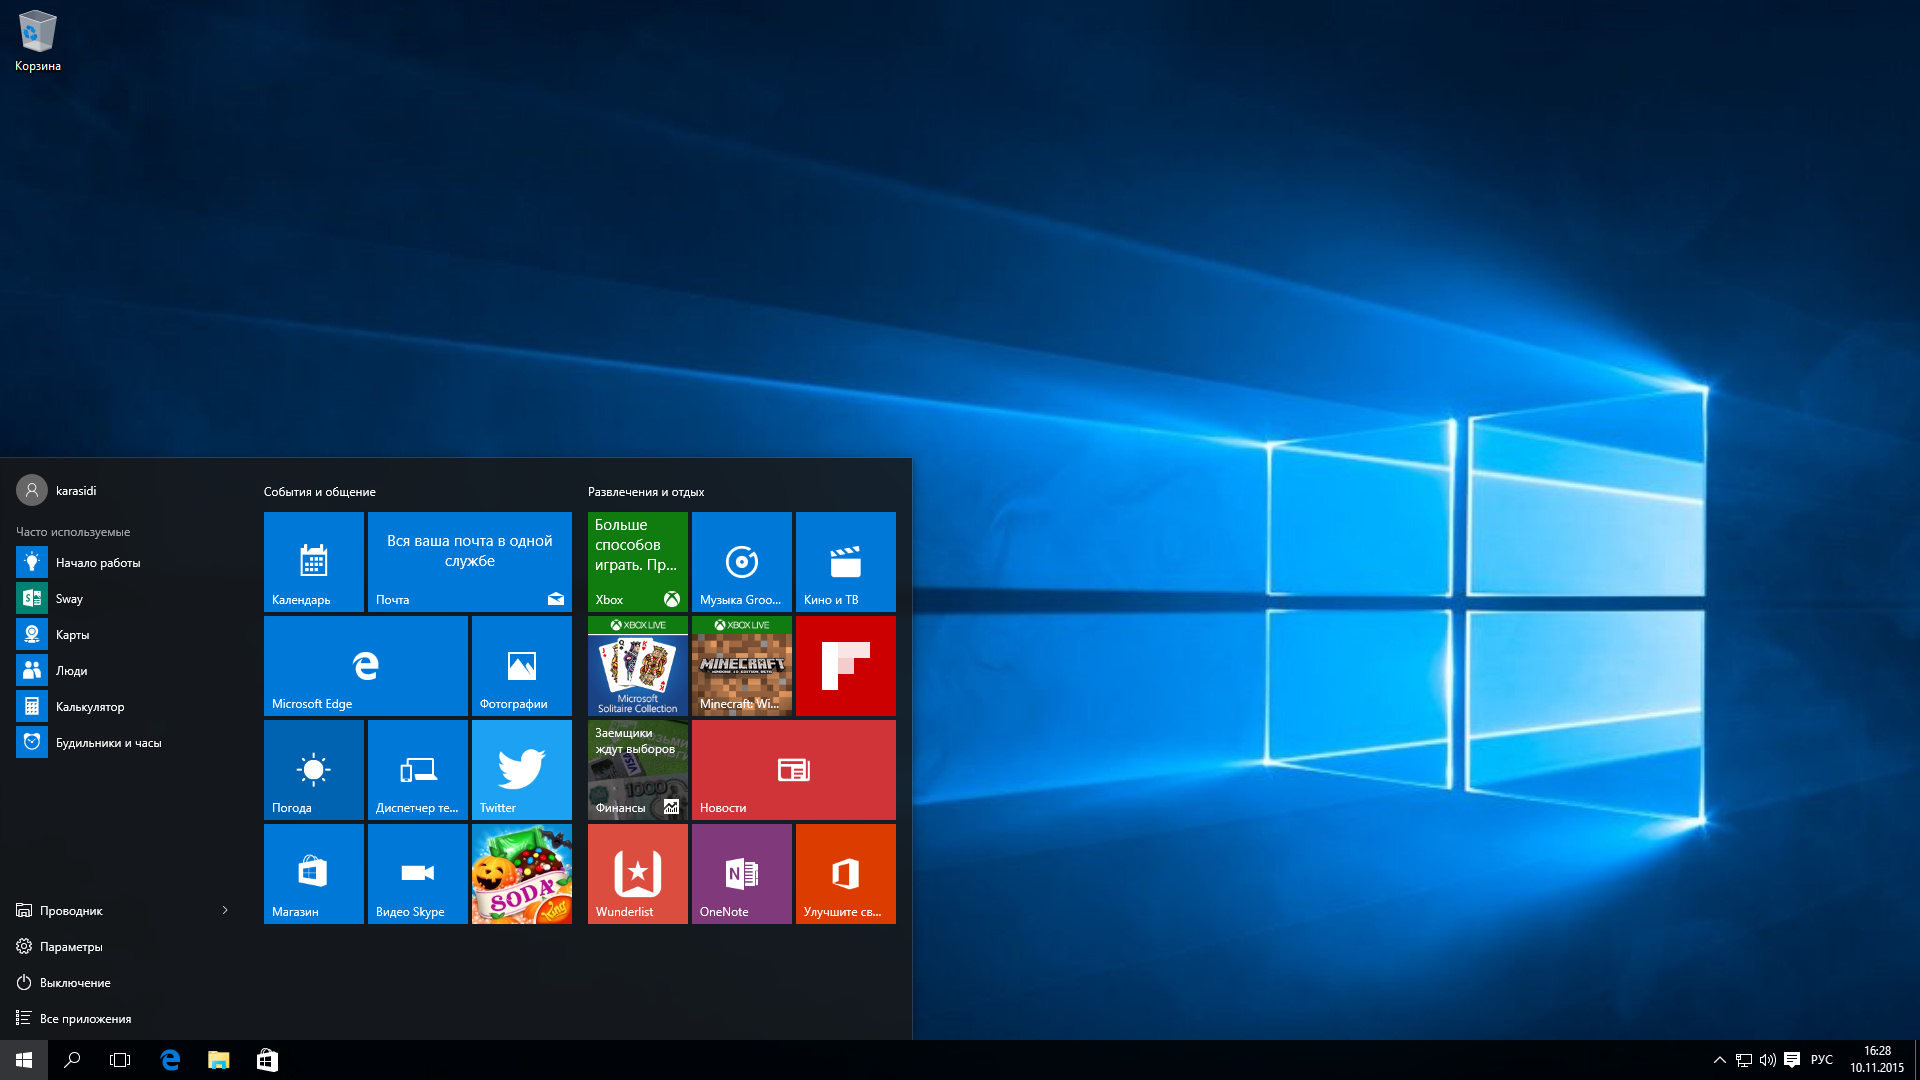1920x1080 pixels.
Task: Launch the Microsoft Edge tile
Action: (x=366, y=666)
